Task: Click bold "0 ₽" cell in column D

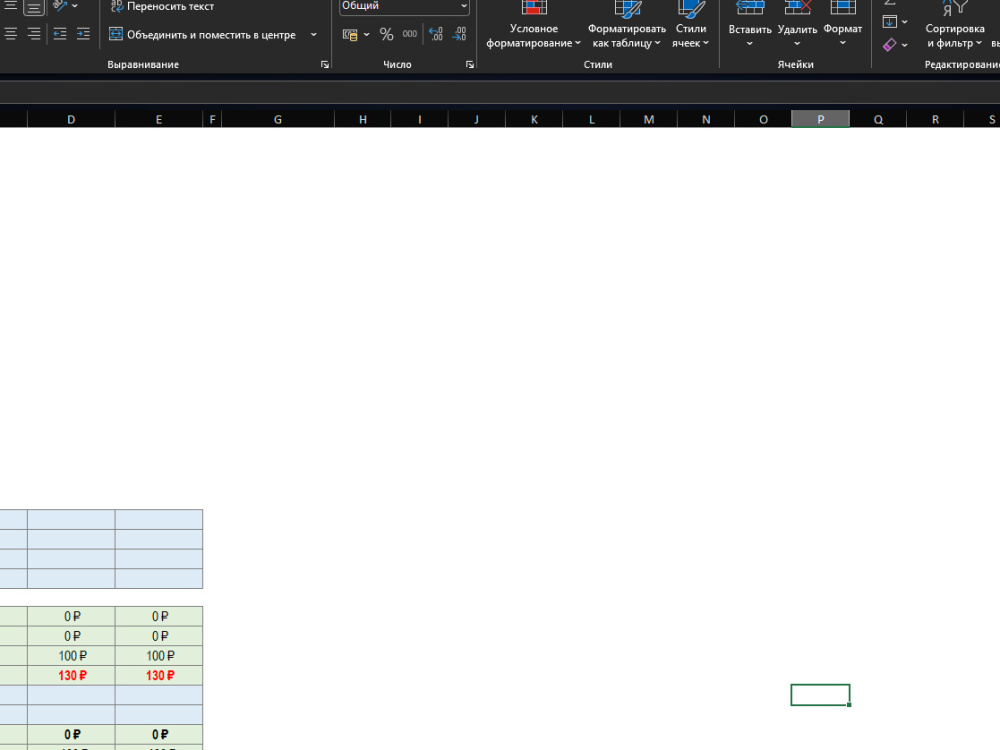Action: coord(71,735)
